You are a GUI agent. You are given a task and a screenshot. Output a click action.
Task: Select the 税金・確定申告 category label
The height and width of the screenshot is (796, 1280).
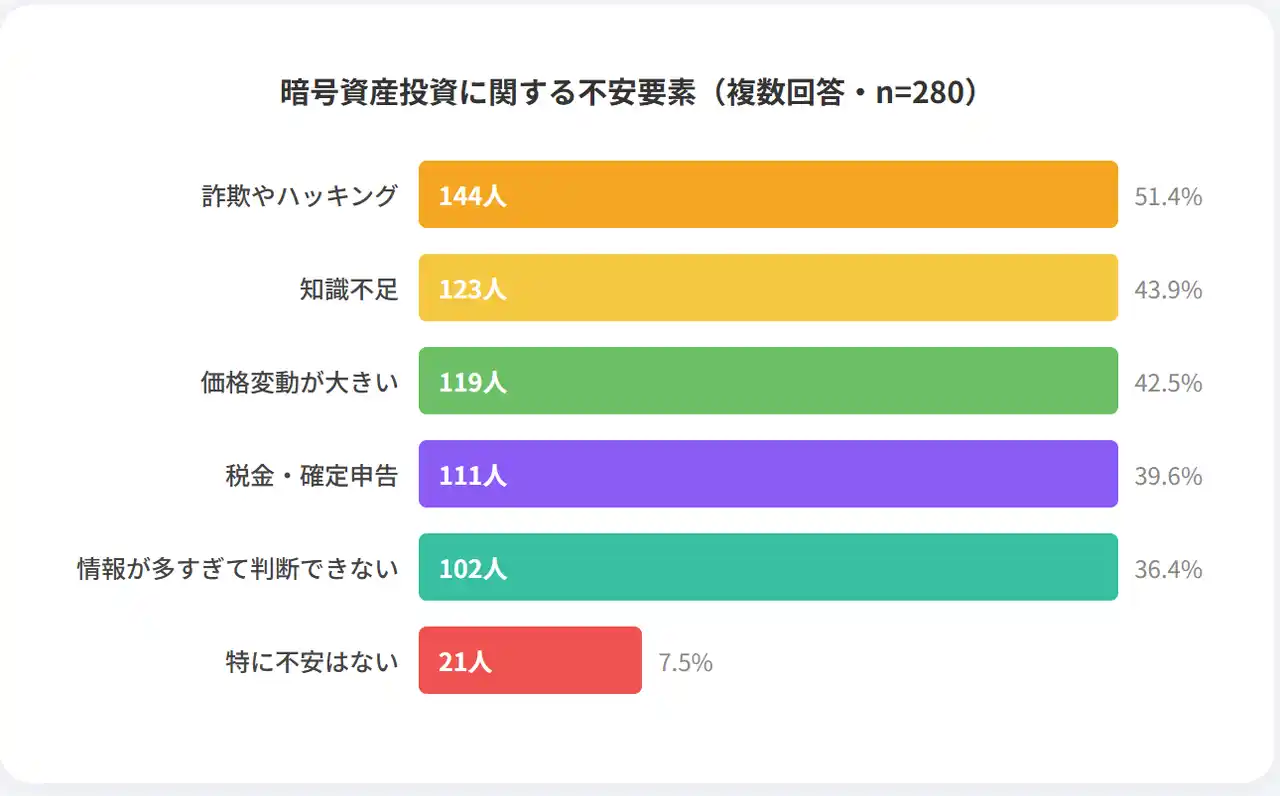tap(311, 475)
